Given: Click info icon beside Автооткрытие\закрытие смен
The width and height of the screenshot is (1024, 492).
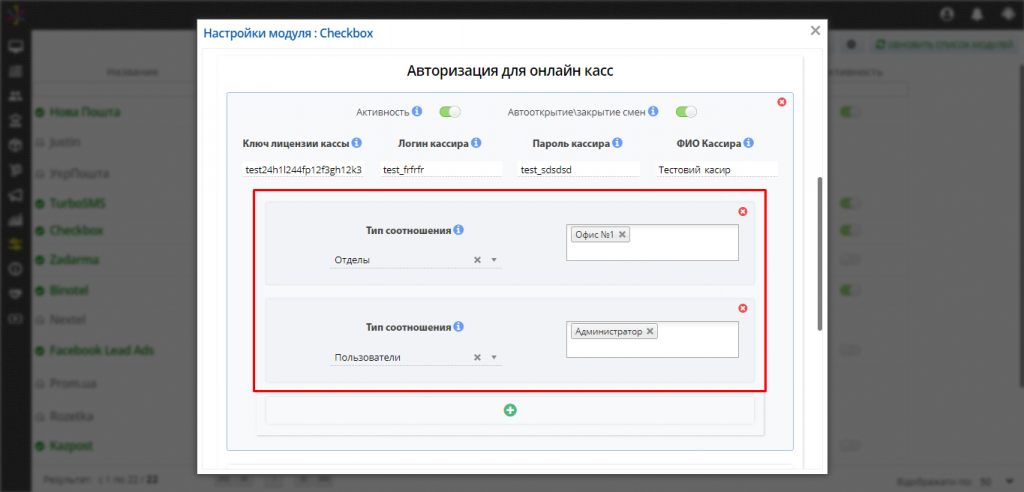Looking at the screenshot, I should 653,111.
